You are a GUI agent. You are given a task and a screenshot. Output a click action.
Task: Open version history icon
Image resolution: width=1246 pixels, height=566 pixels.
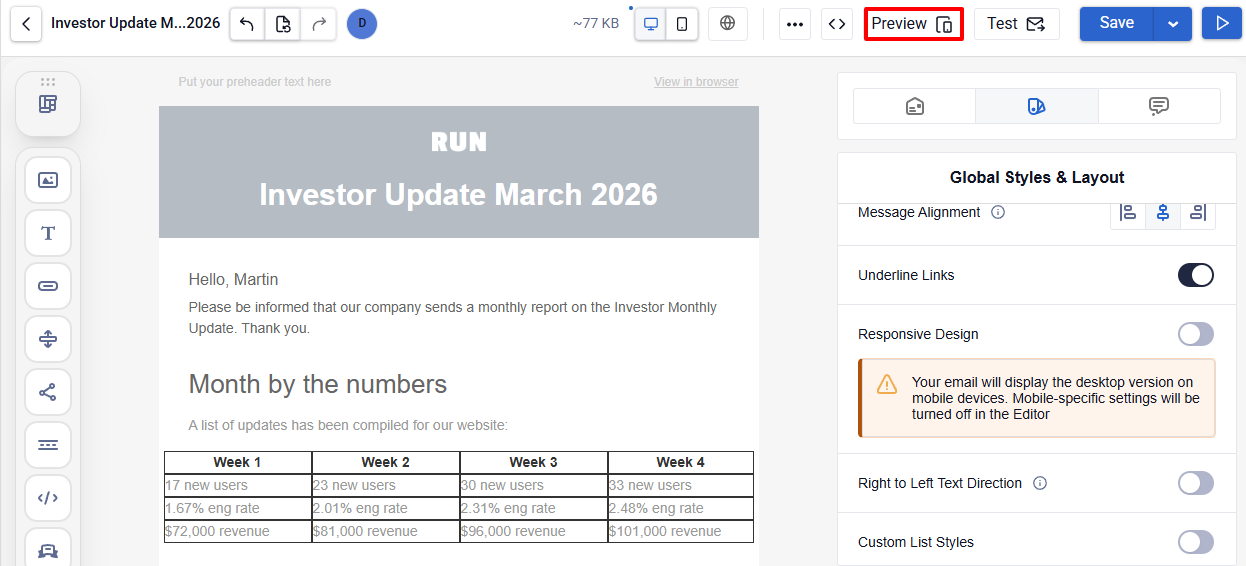[283, 24]
